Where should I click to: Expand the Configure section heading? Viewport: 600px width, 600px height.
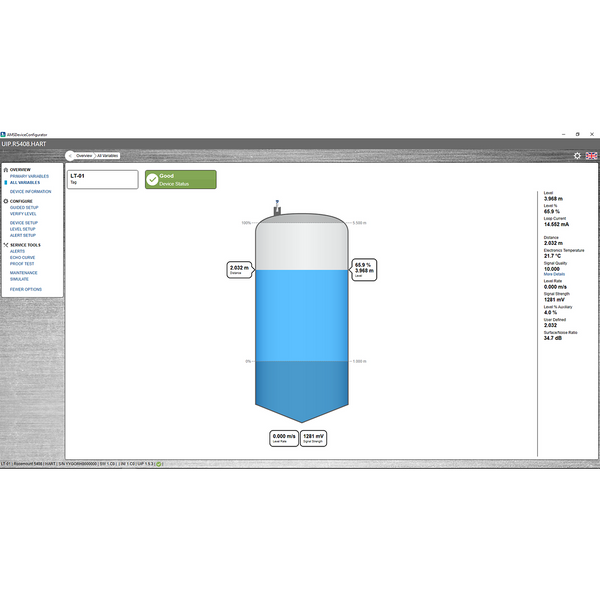pyautogui.click(x=22, y=201)
